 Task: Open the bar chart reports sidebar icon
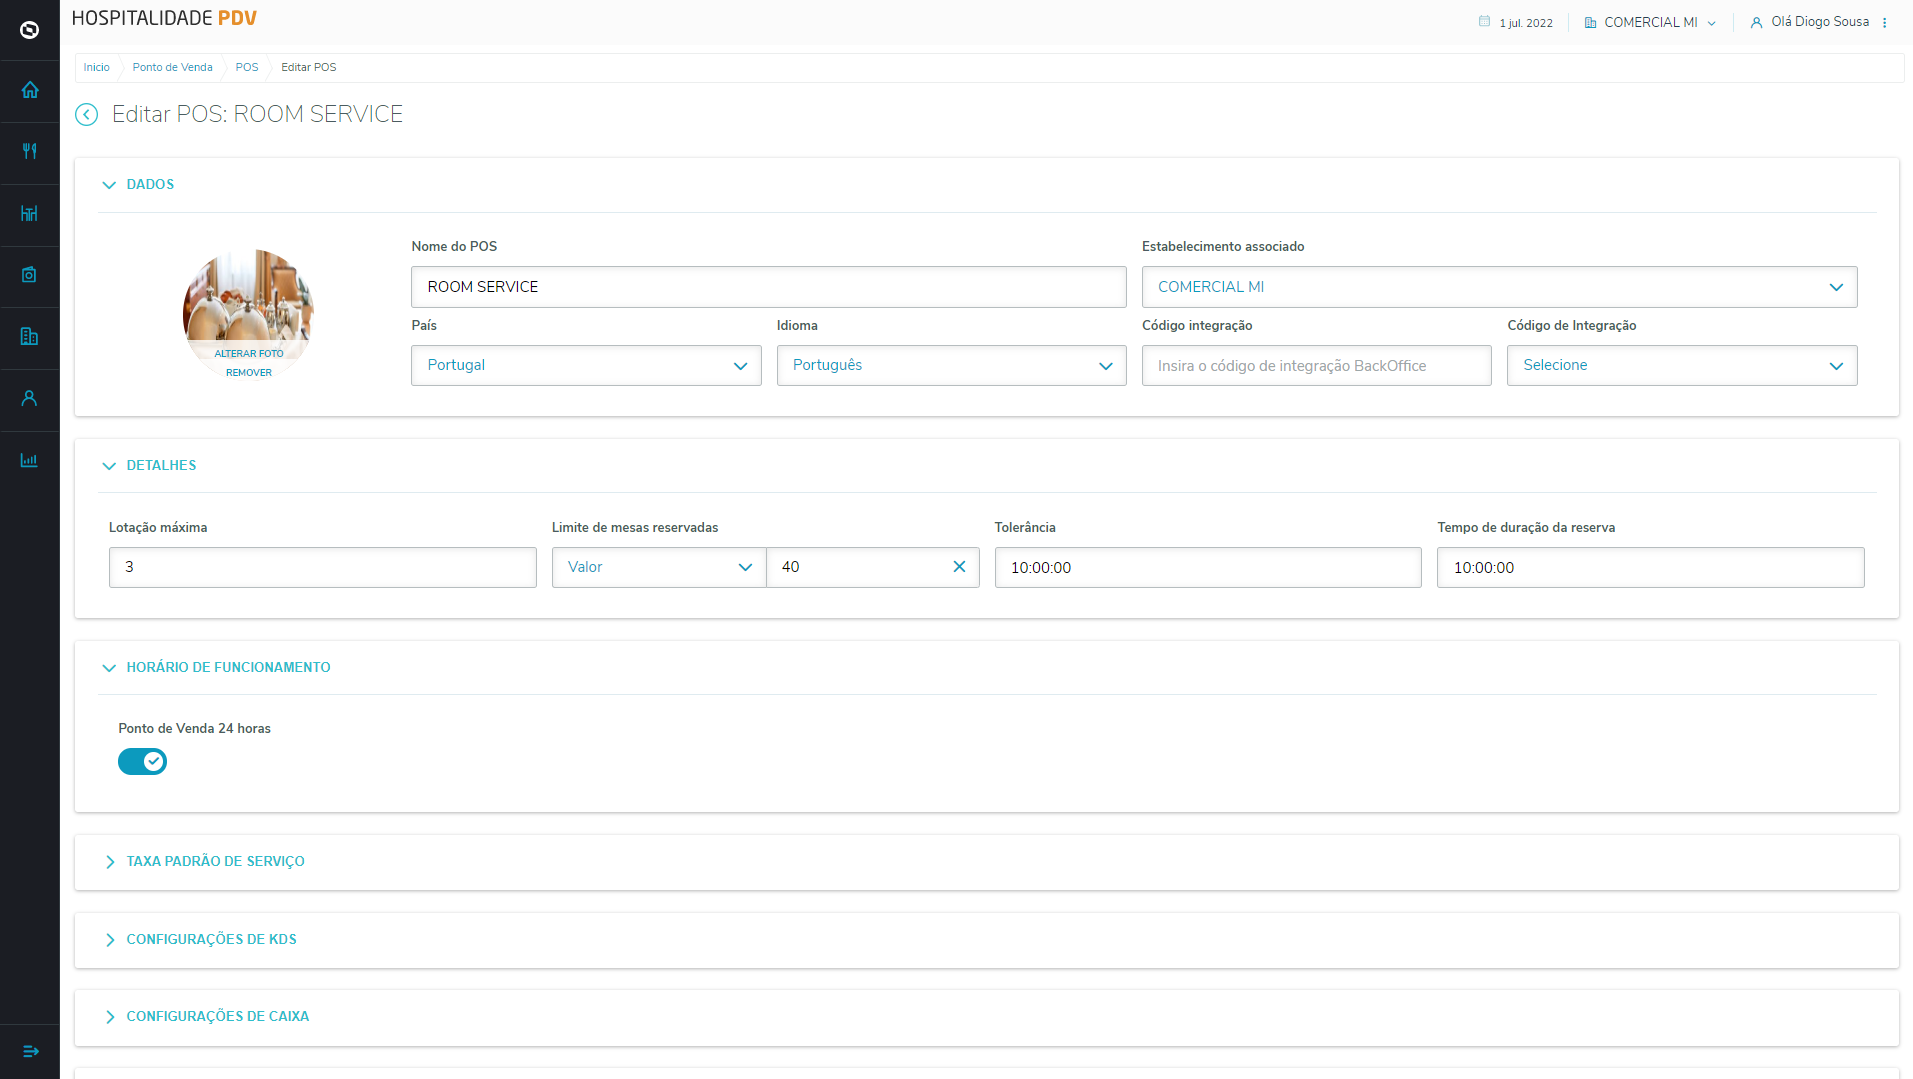30,461
